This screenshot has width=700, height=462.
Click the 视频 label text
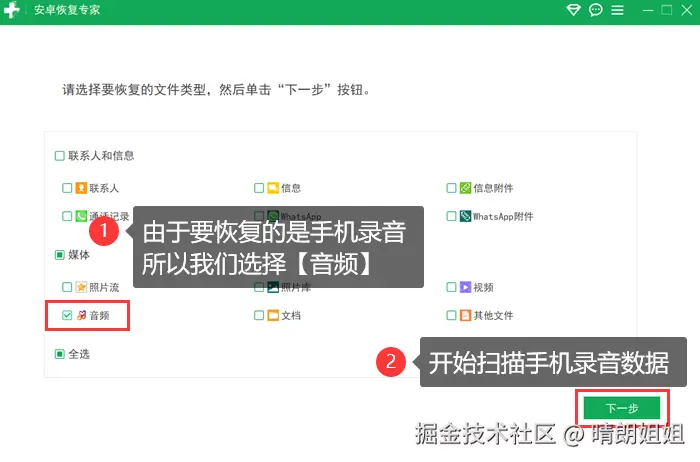483,287
